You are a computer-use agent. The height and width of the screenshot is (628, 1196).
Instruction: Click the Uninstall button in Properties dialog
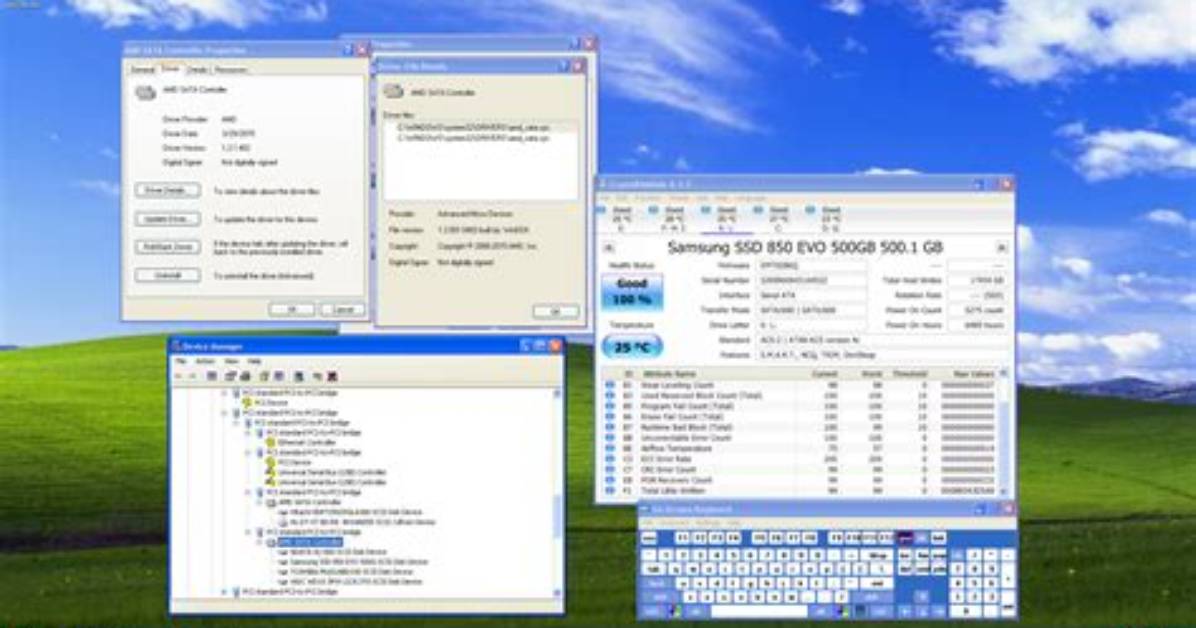click(x=168, y=275)
